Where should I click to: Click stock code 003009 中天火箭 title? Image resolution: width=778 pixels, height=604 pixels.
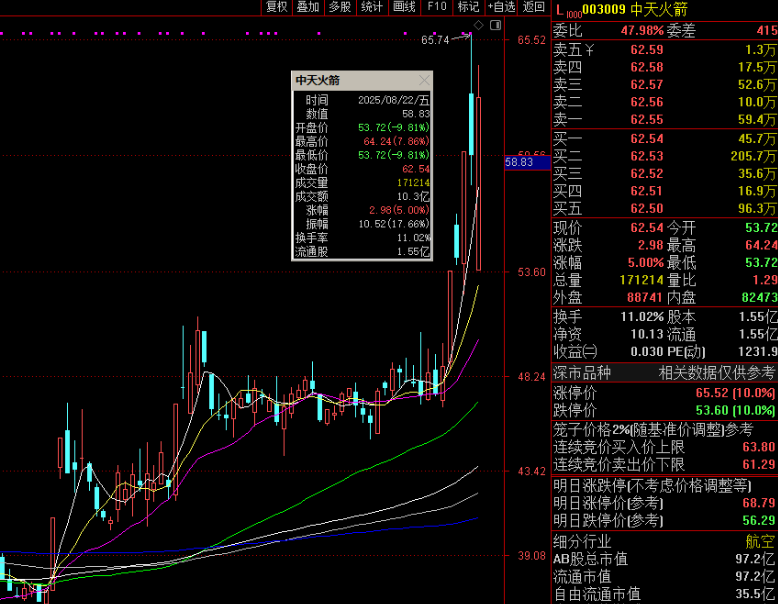click(635, 9)
